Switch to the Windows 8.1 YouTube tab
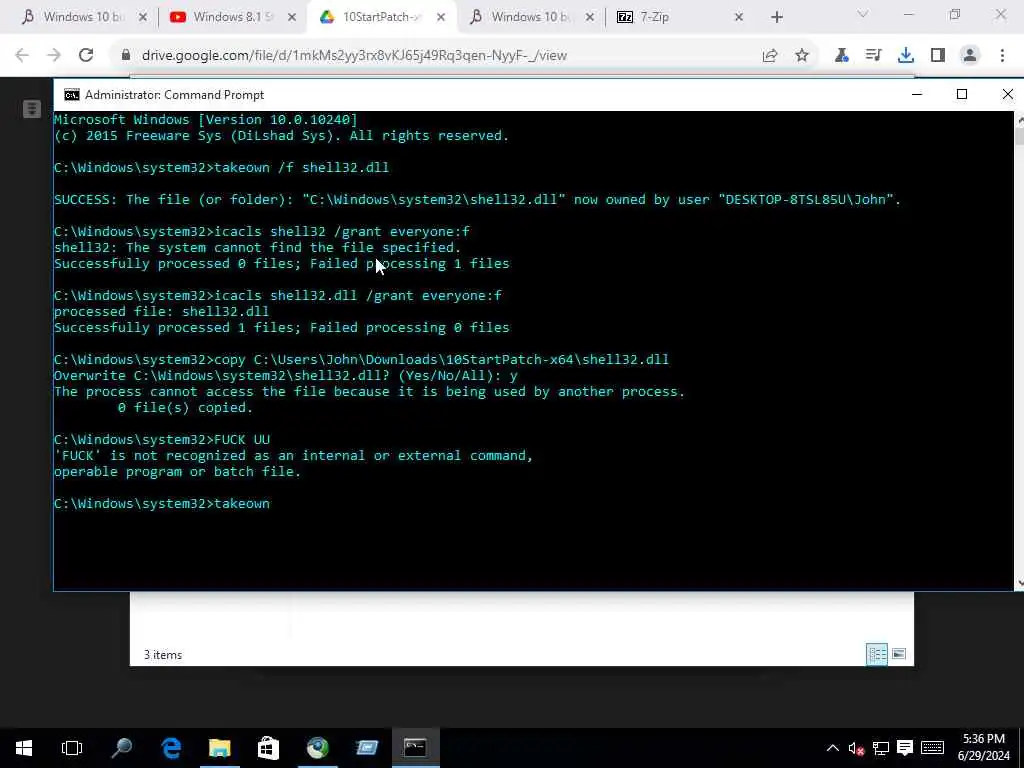1024x768 pixels. click(x=222, y=17)
